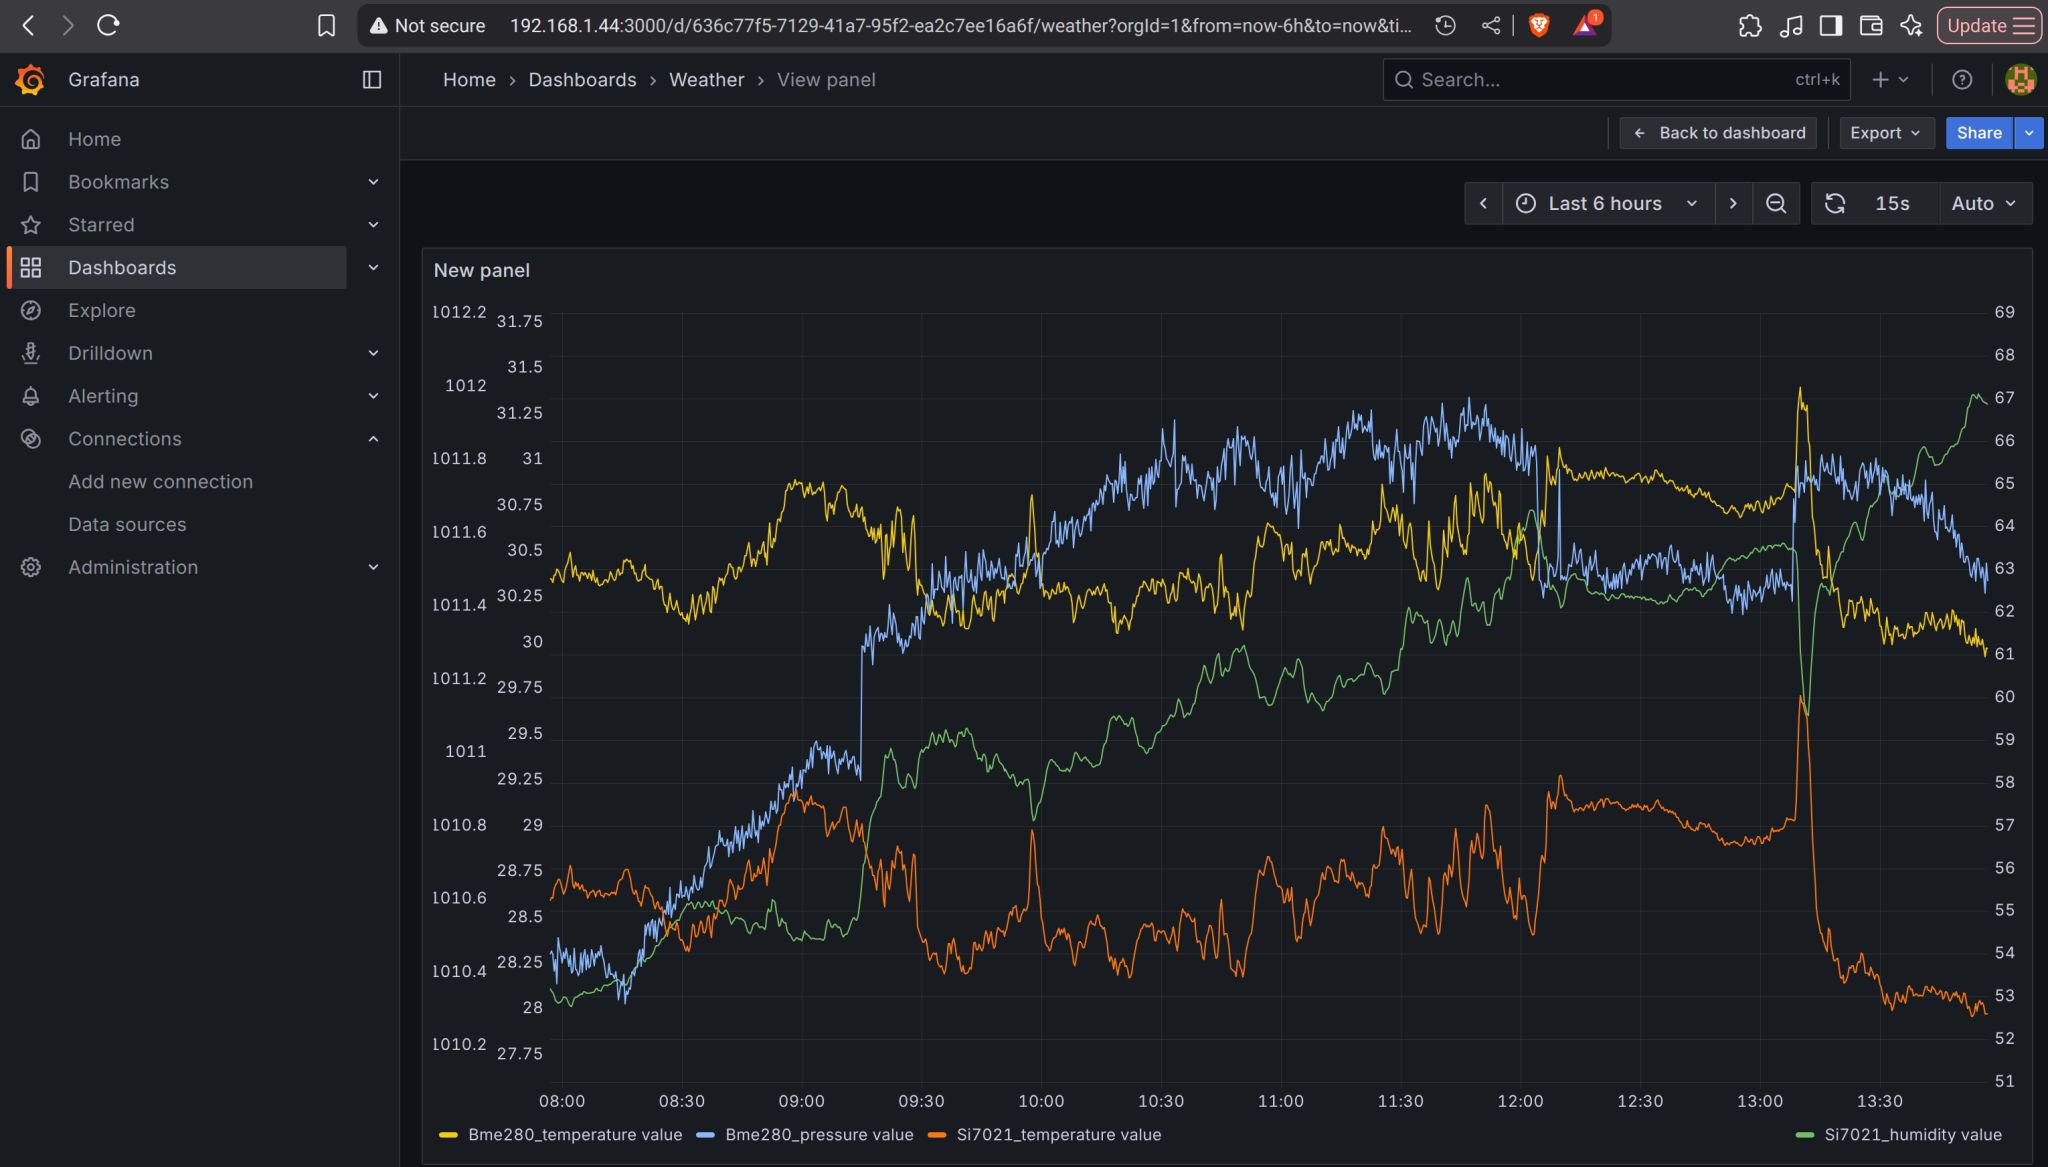Focus the Search input field
The width and height of the screenshot is (2048, 1167).
point(1600,79)
